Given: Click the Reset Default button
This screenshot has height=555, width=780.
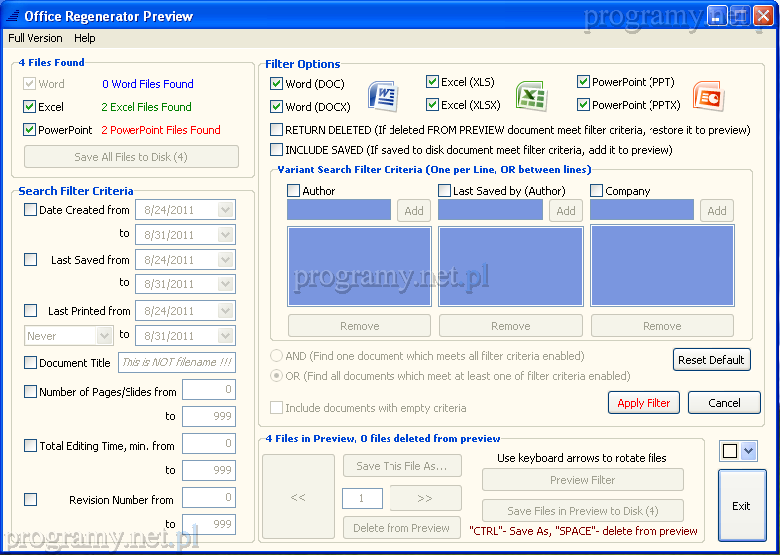Looking at the screenshot, I should tap(711, 360).
